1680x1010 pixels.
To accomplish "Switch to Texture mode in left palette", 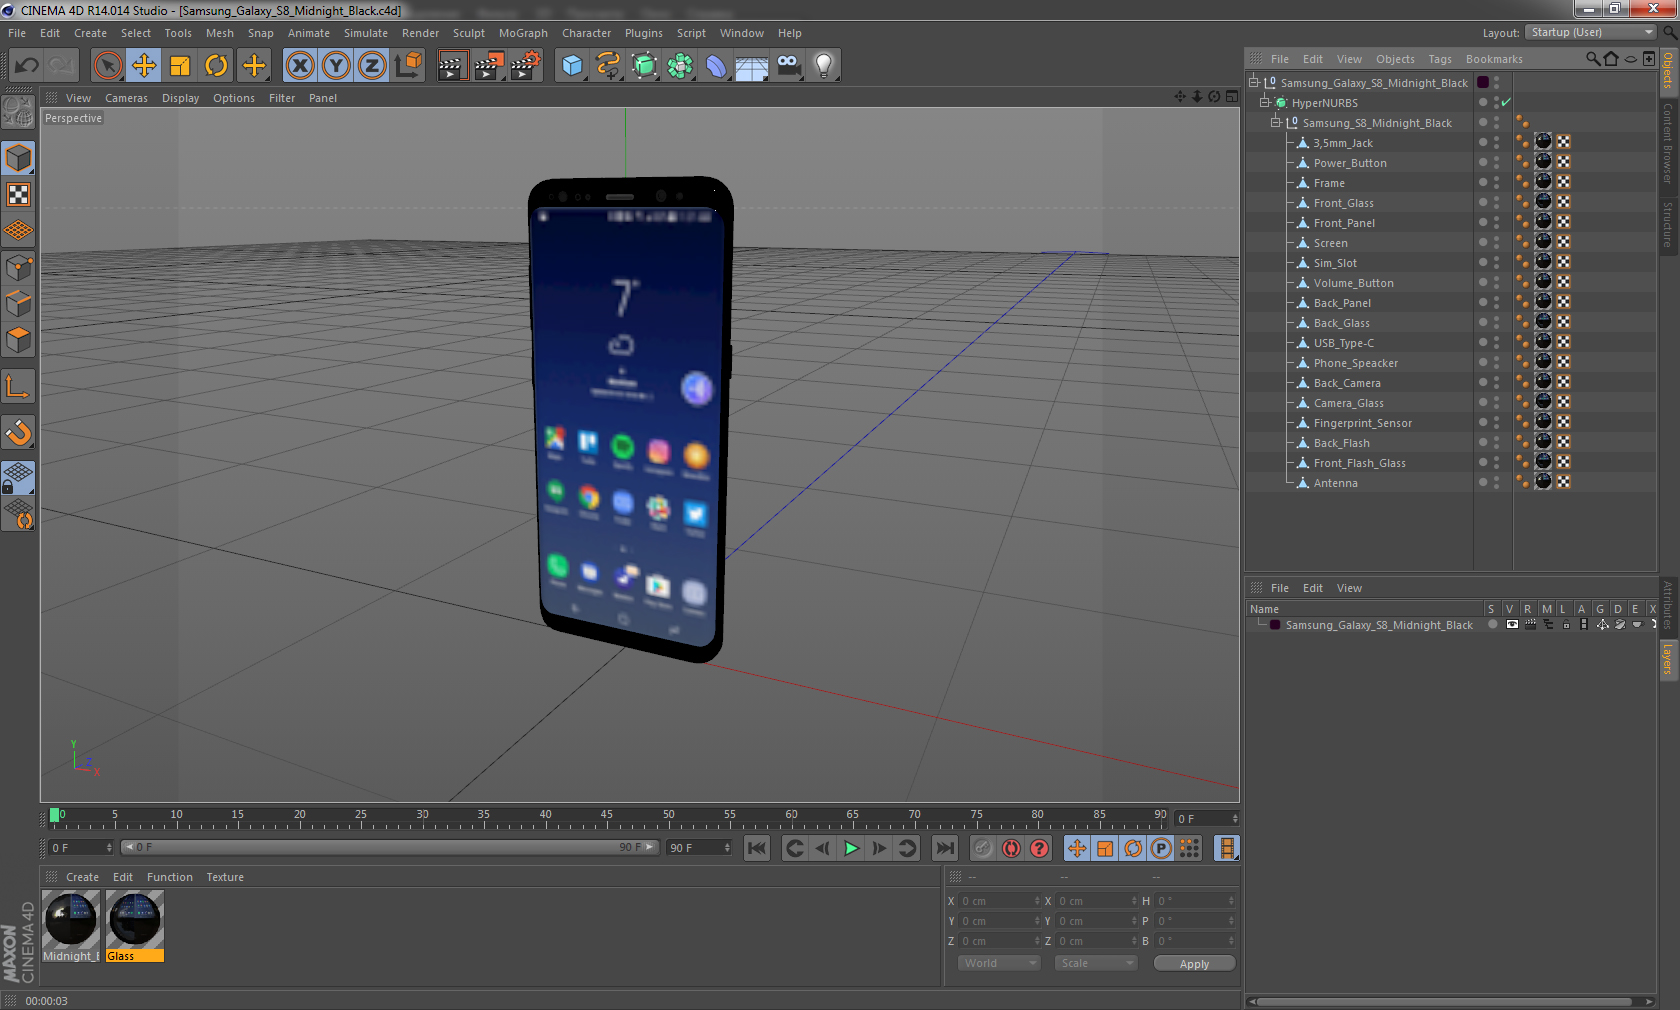I will tap(19, 195).
